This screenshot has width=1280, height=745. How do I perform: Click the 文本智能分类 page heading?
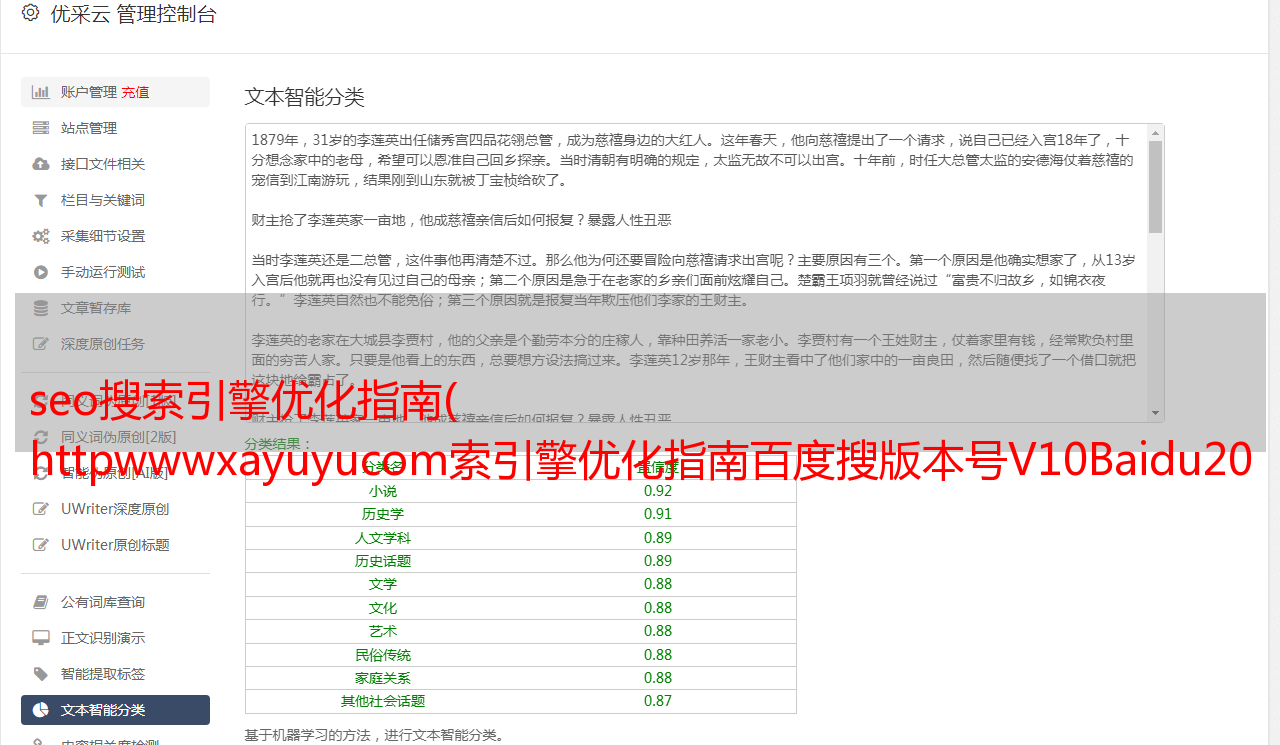pyautogui.click(x=305, y=97)
